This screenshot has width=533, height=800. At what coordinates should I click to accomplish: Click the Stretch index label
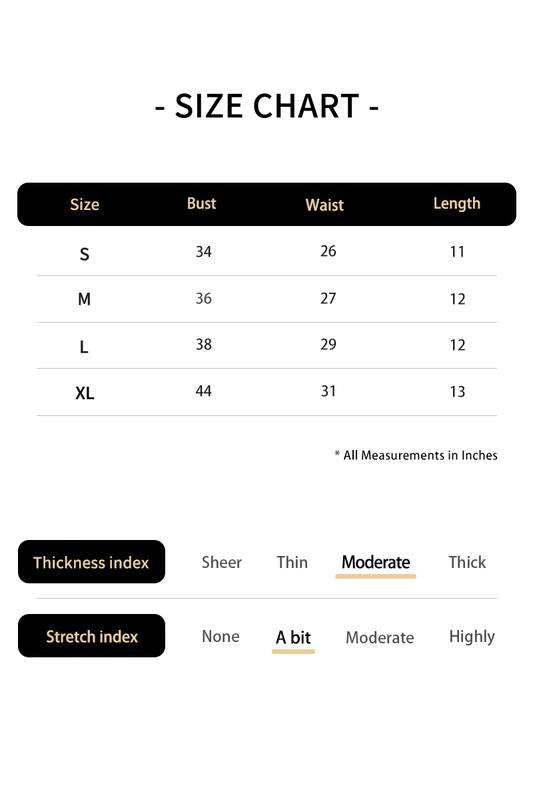(91, 636)
